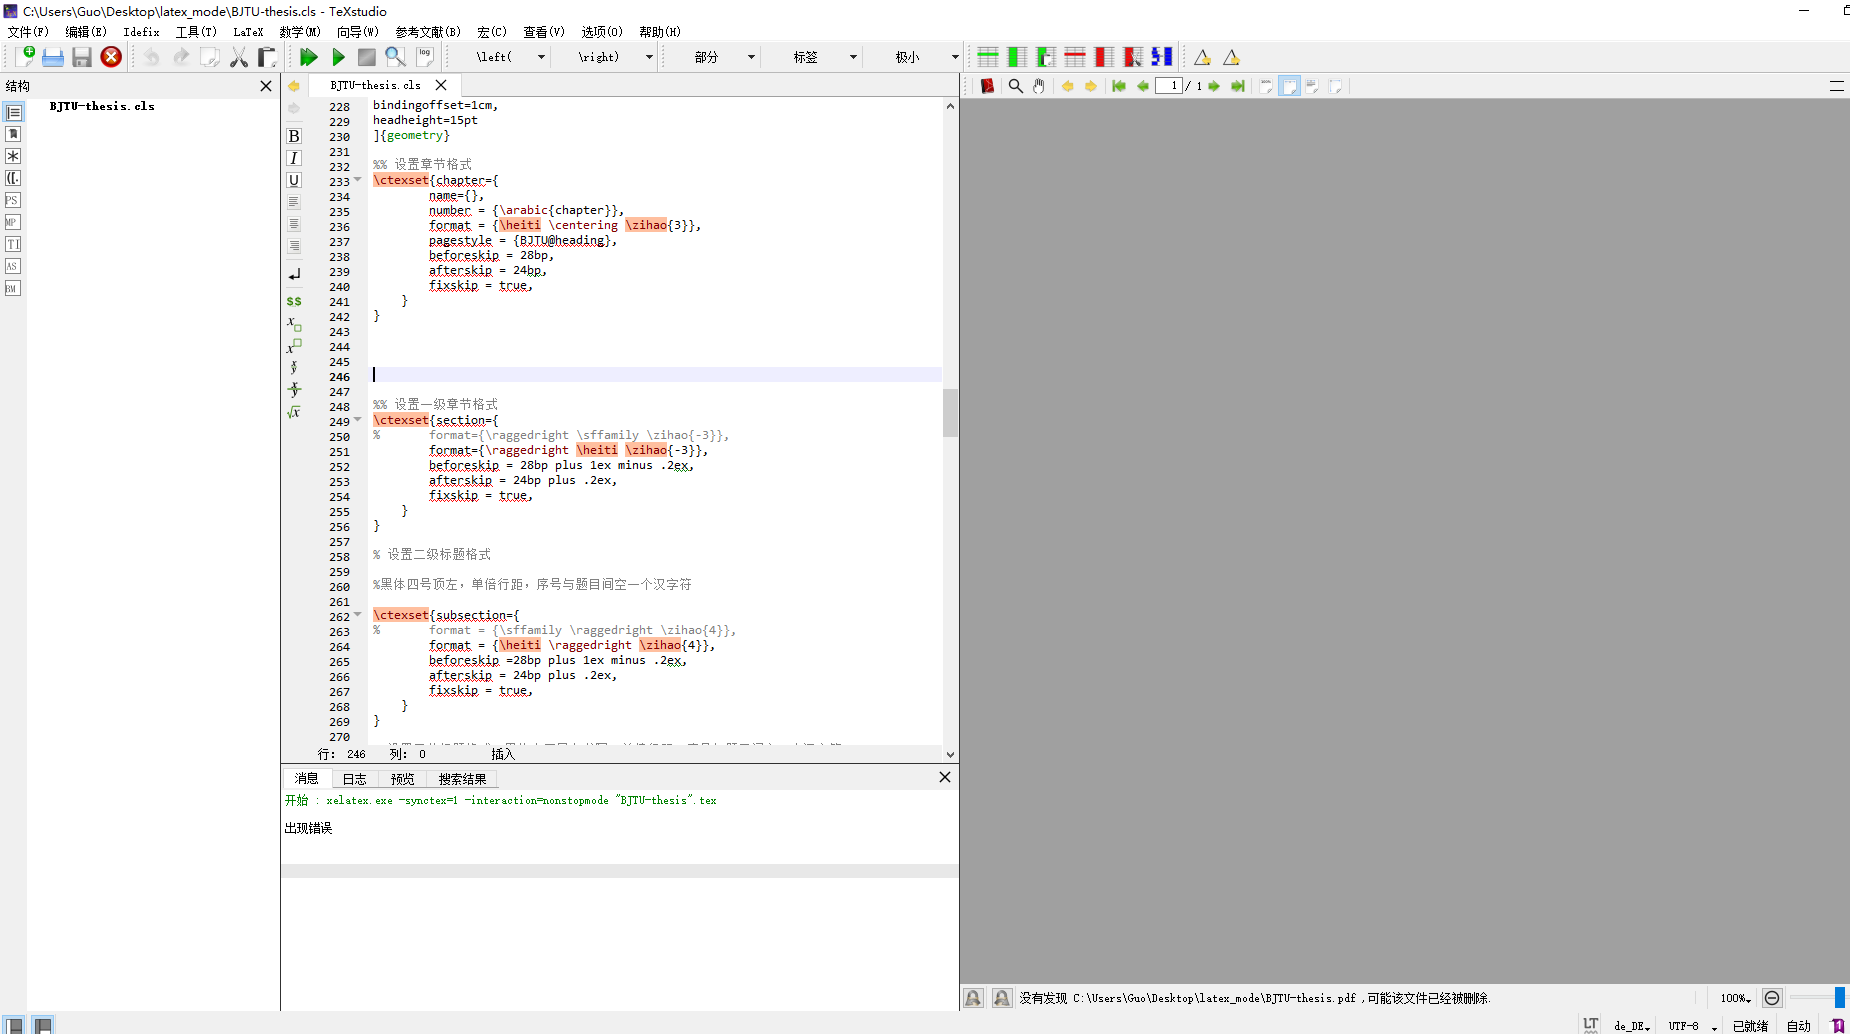Insert inline math using the $$ icon
The image size is (1850, 1034).
293,300
